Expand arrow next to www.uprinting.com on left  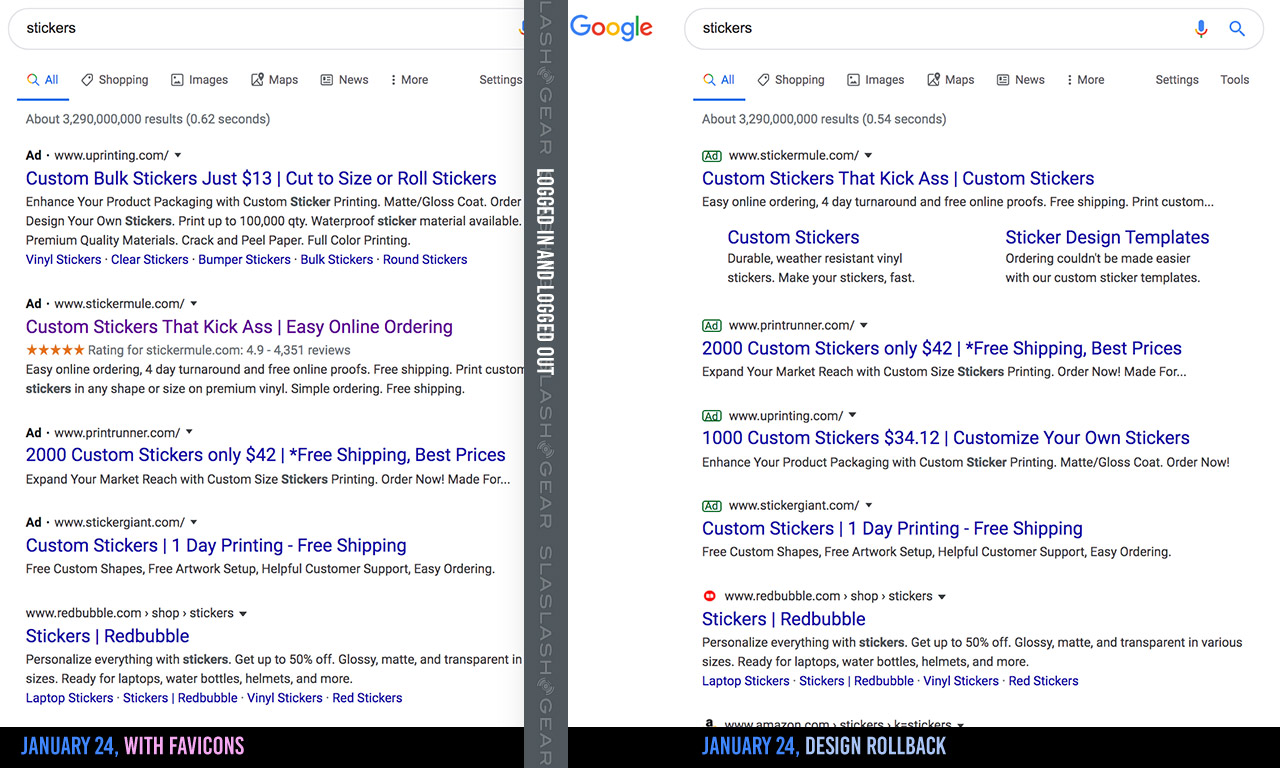click(178, 156)
